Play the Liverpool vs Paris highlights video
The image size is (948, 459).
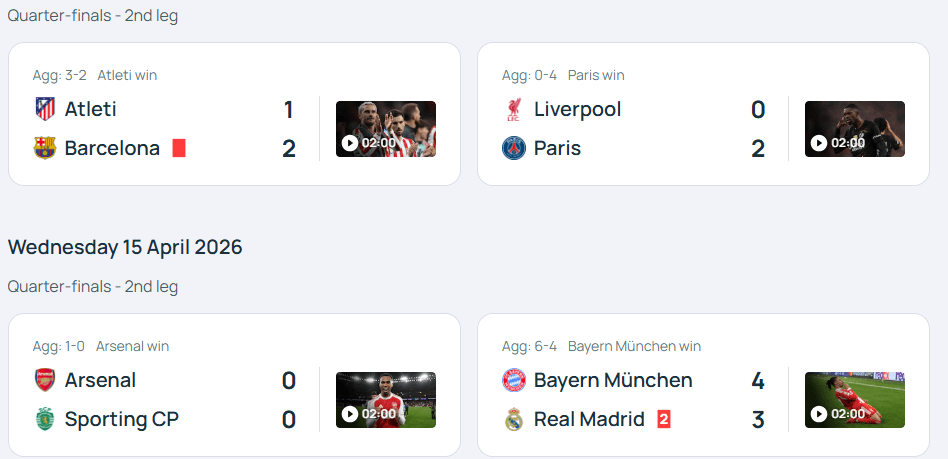point(854,129)
